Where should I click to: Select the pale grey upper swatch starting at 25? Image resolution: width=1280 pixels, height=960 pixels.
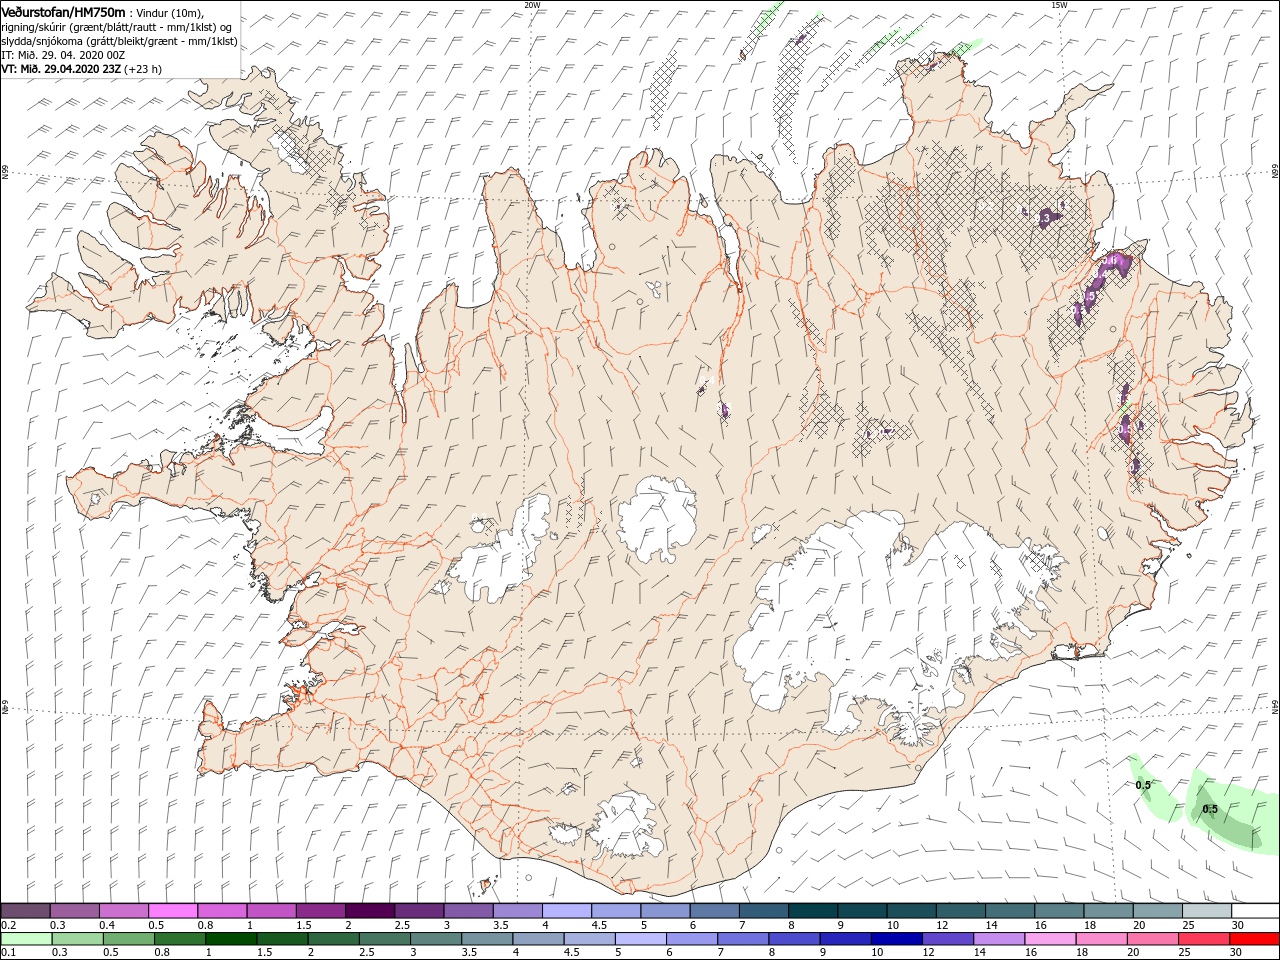coord(1206,911)
